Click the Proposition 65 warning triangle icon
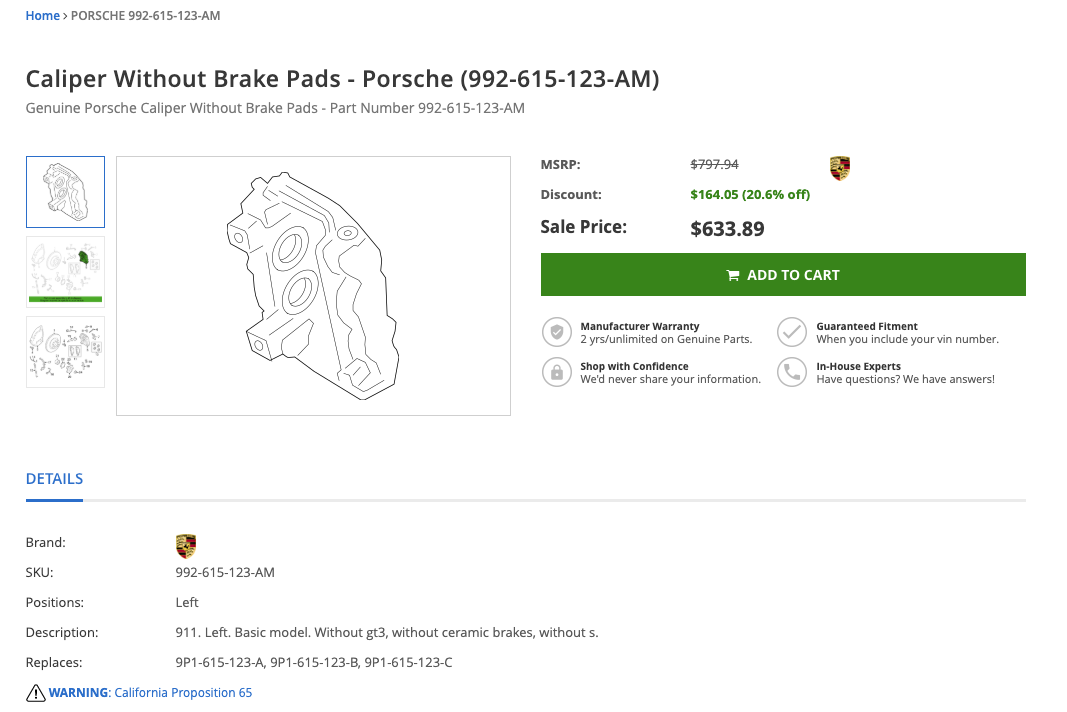 pos(35,693)
